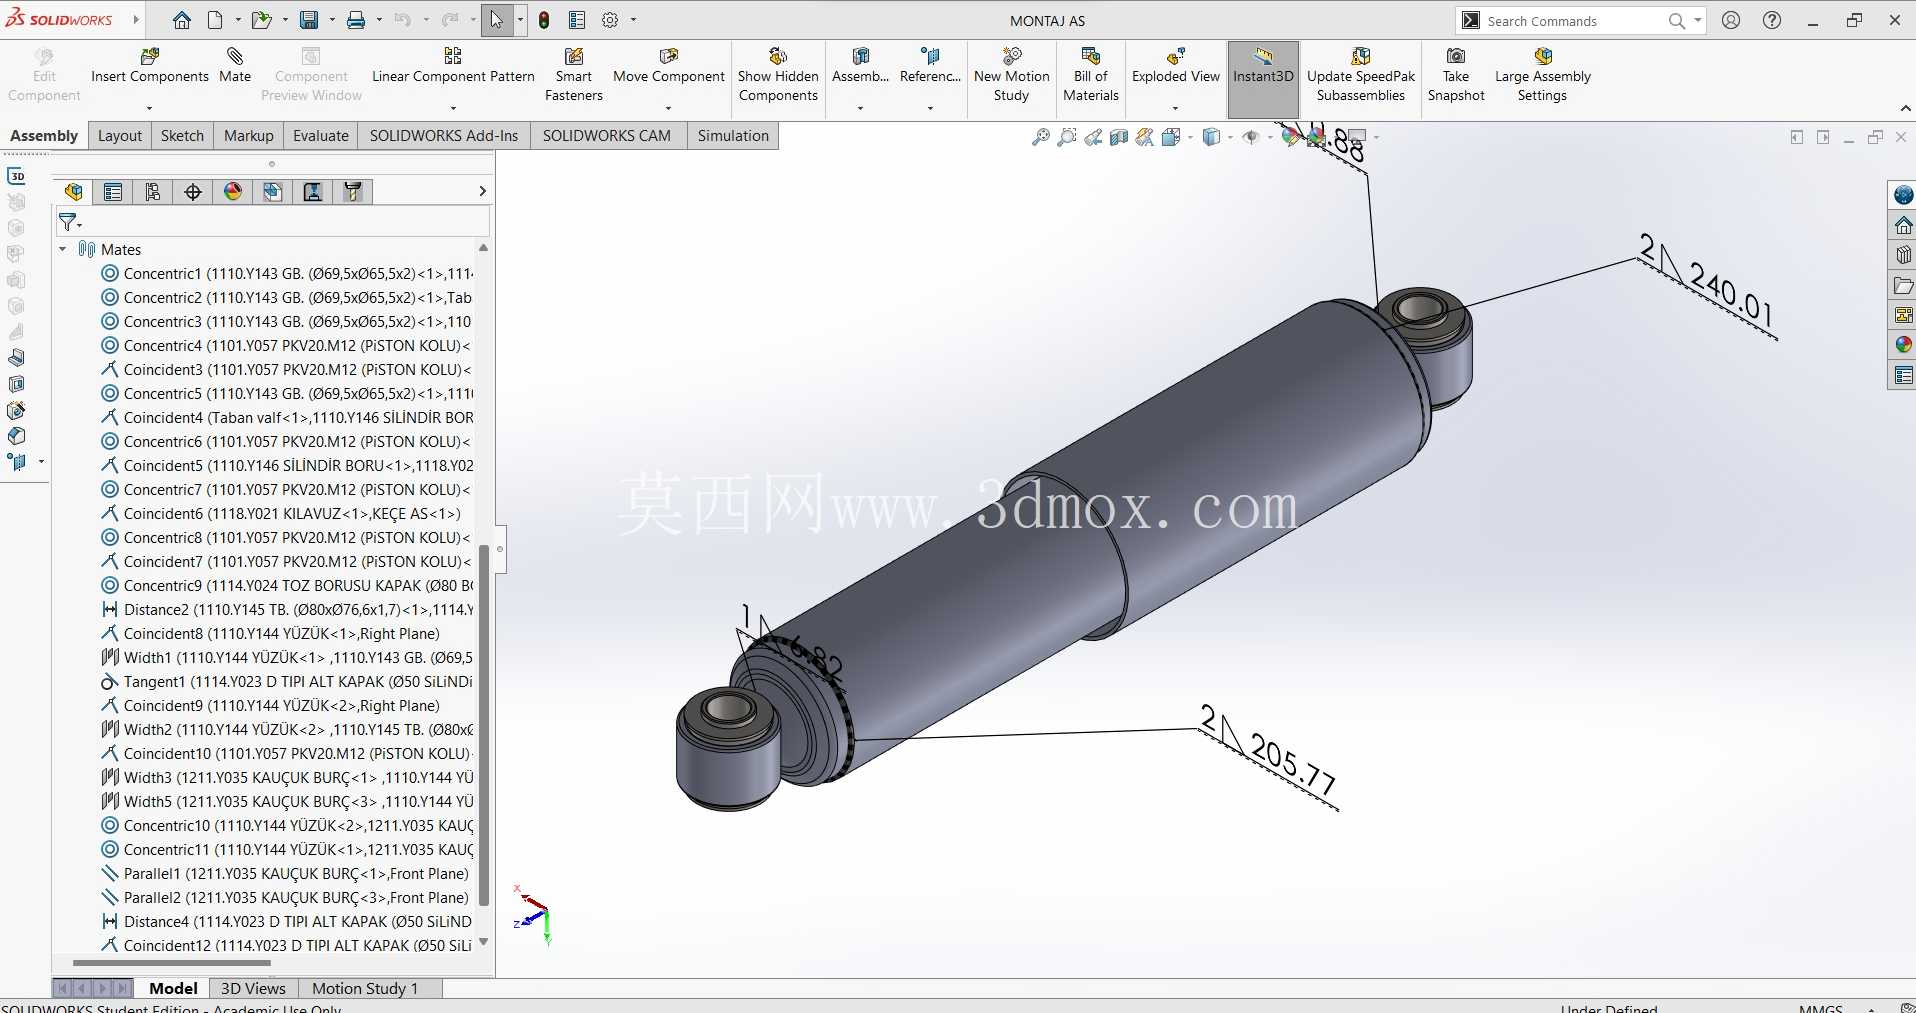Screen dimensions: 1916x1013
Task: Click Zoom to Area icon in view toolbar
Action: coord(1067,137)
